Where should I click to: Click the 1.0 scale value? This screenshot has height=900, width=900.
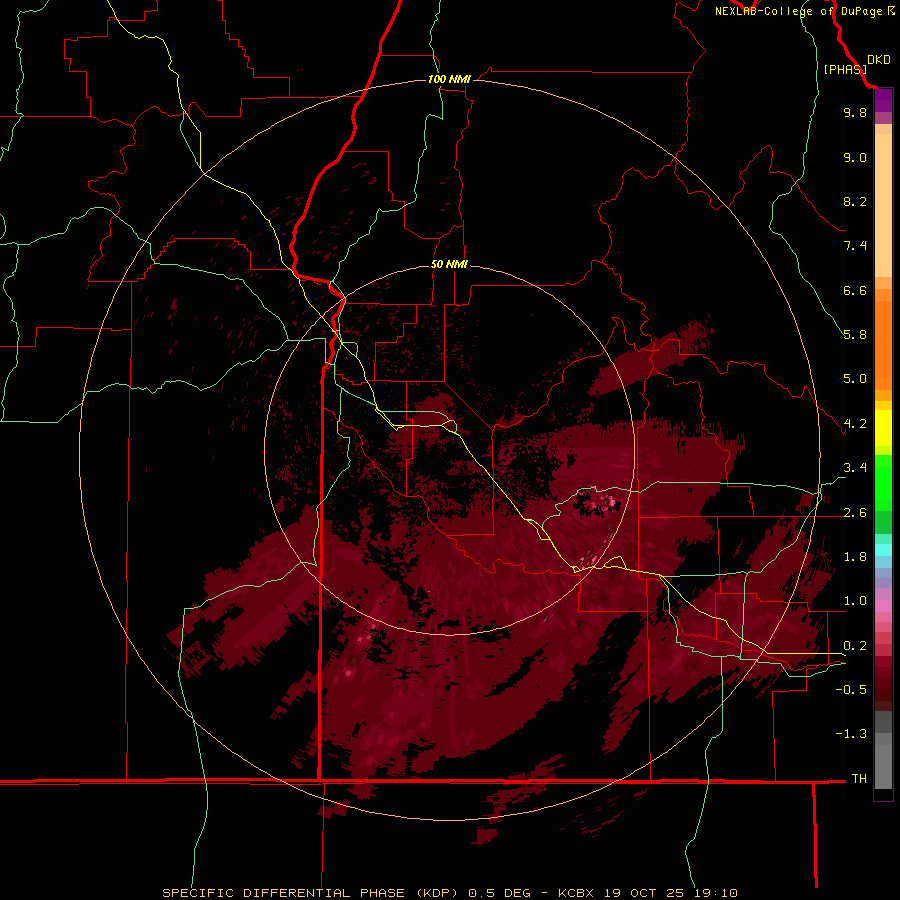tap(855, 601)
